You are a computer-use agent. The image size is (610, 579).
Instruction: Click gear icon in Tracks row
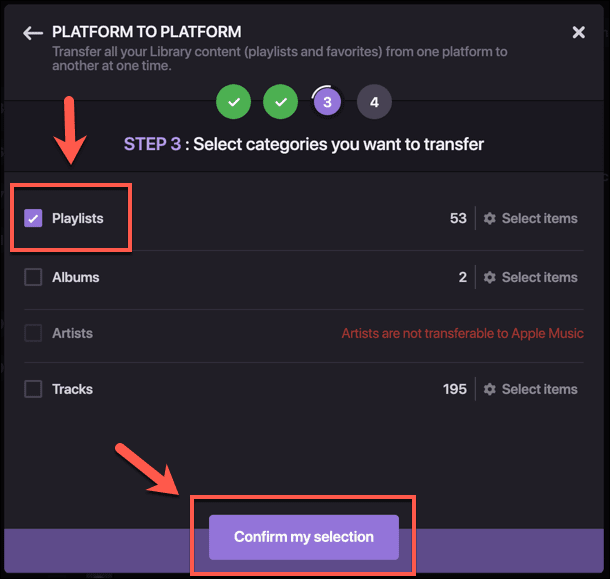point(489,389)
